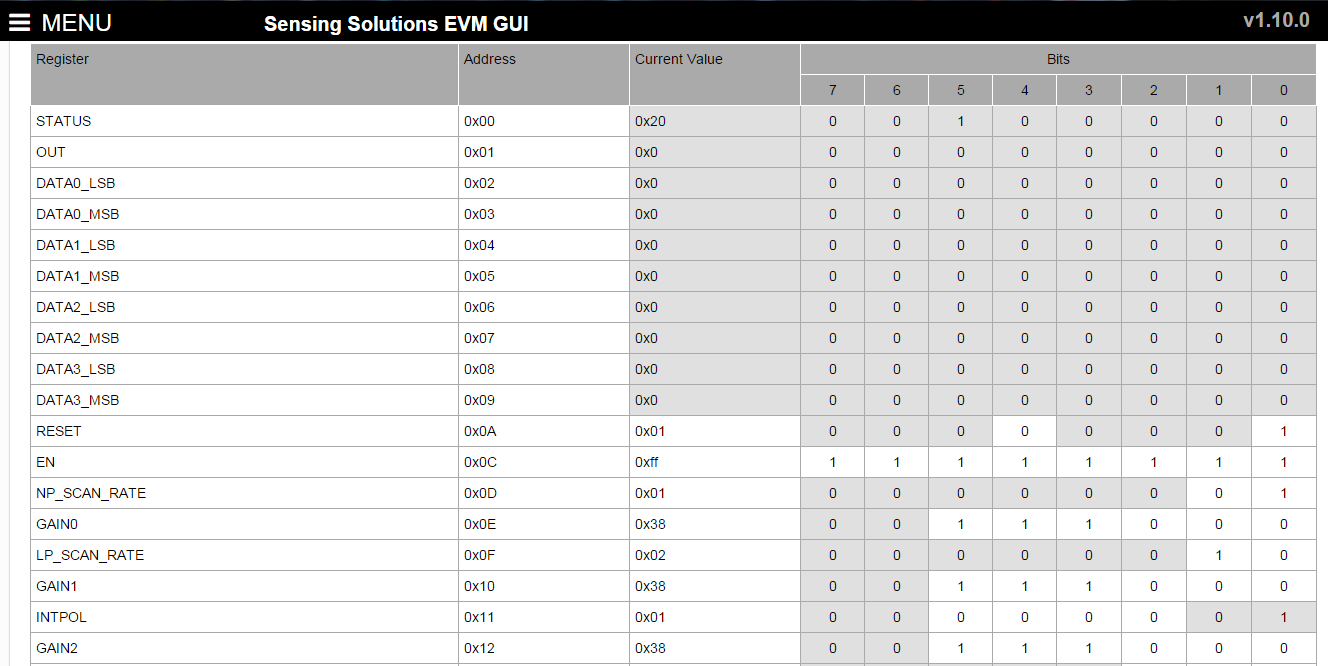Click the Sensing Solutions EVM GUI title
Image resolution: width=1328 pixels, height=666 pixels.
(396, 24)
